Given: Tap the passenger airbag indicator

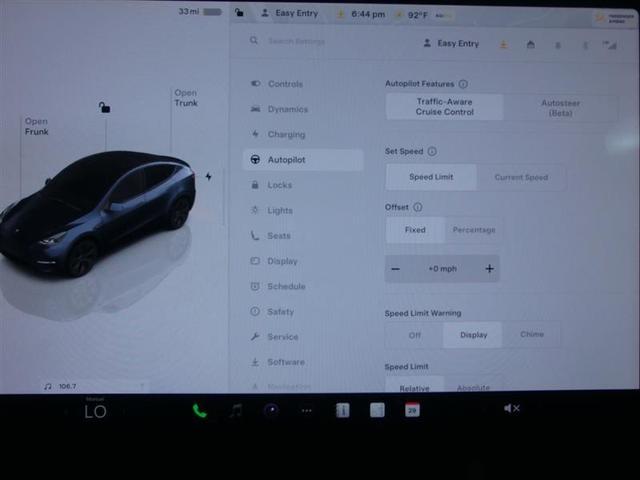Looking at the screenshot, I should [616, 18].
